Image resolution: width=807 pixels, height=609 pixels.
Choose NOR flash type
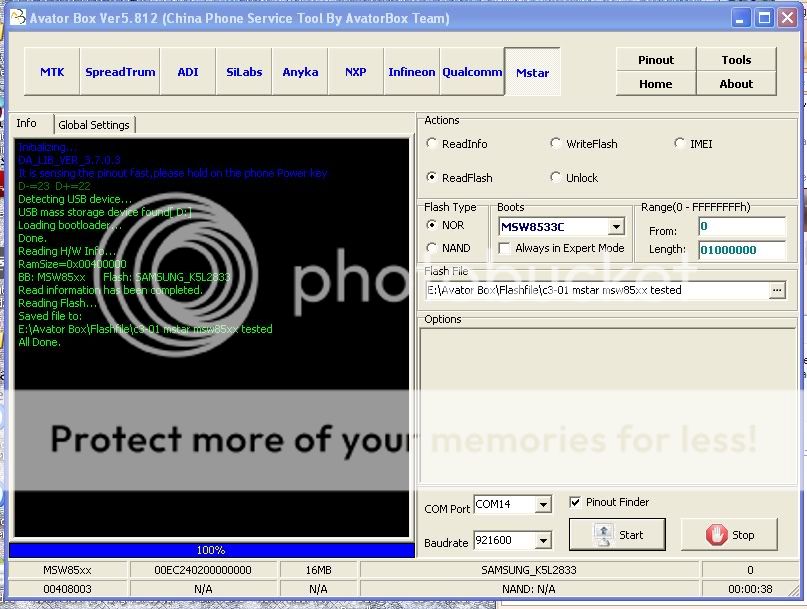[x=445, y=225]
